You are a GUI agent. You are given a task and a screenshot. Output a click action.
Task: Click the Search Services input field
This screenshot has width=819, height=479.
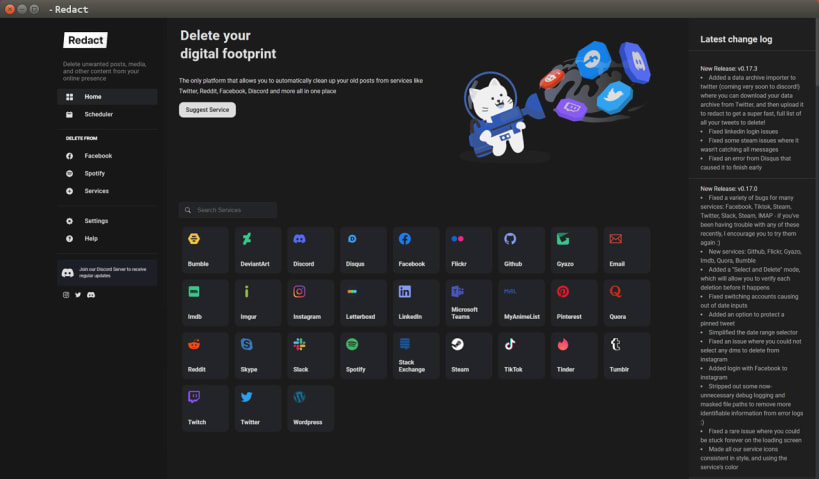[228, 210]
